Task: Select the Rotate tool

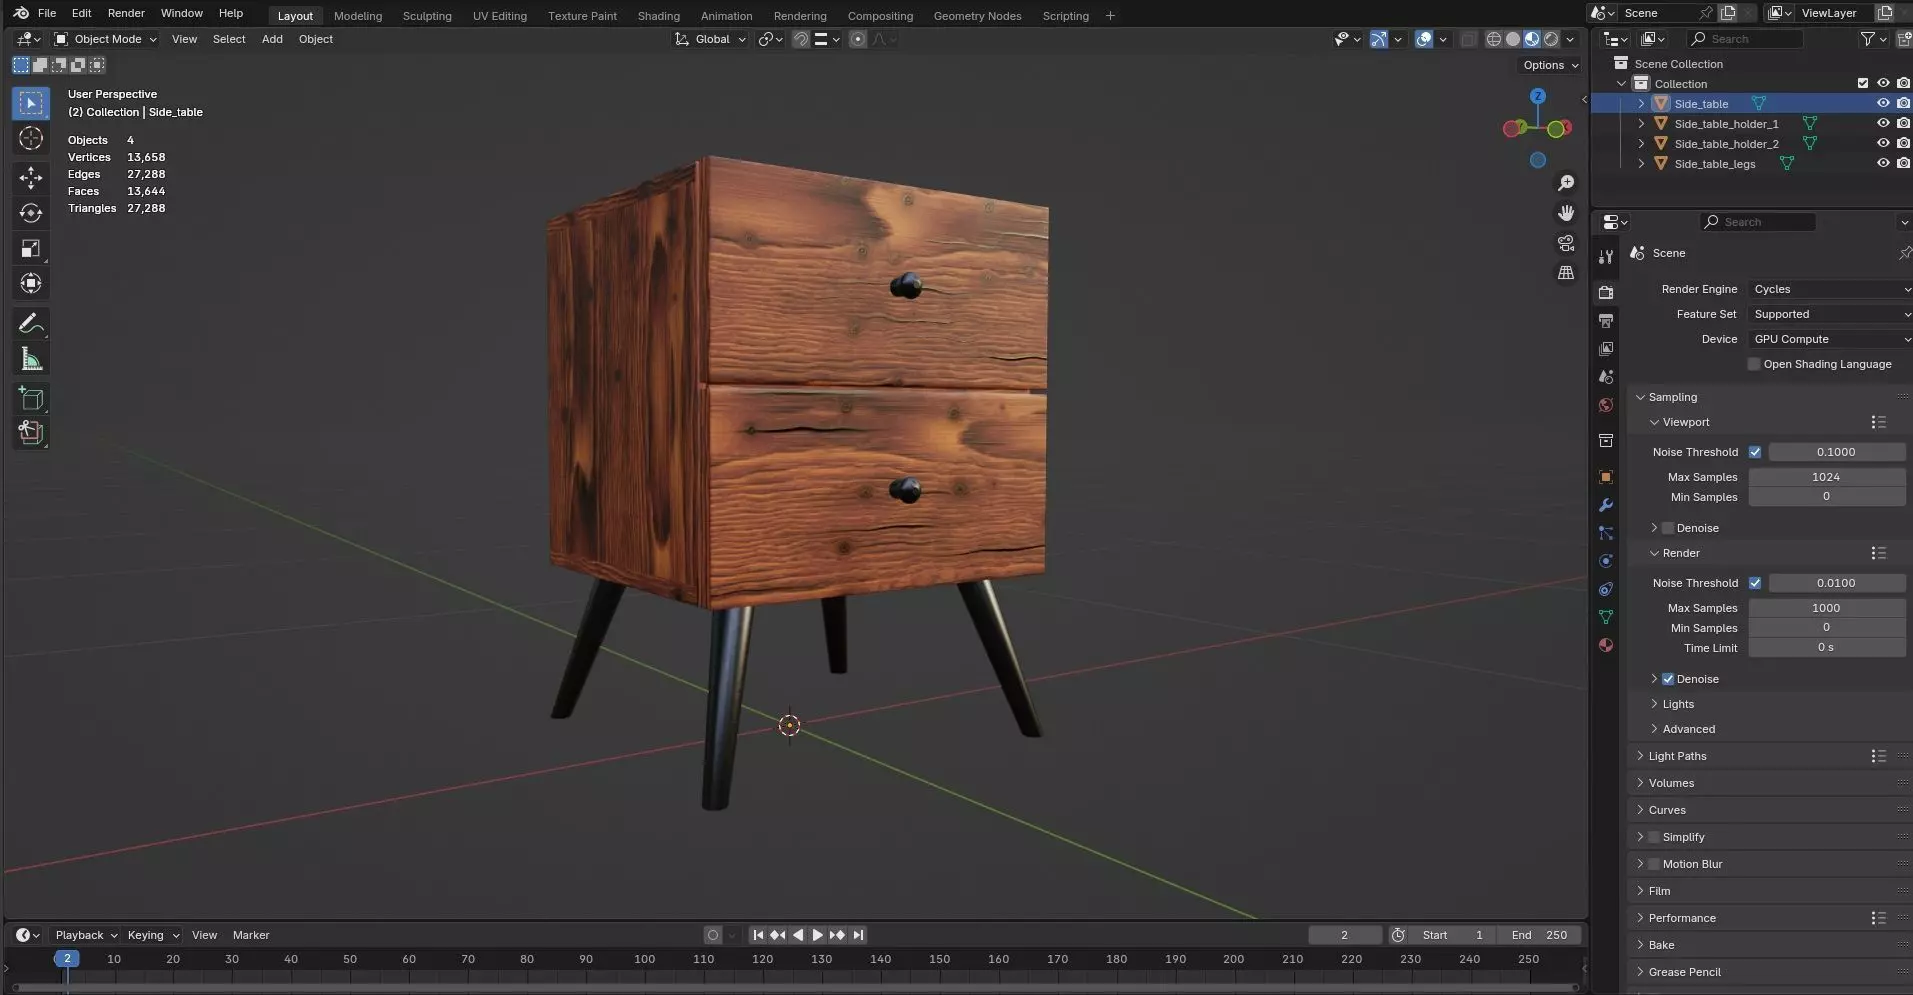Action: (x=31, y=213)
